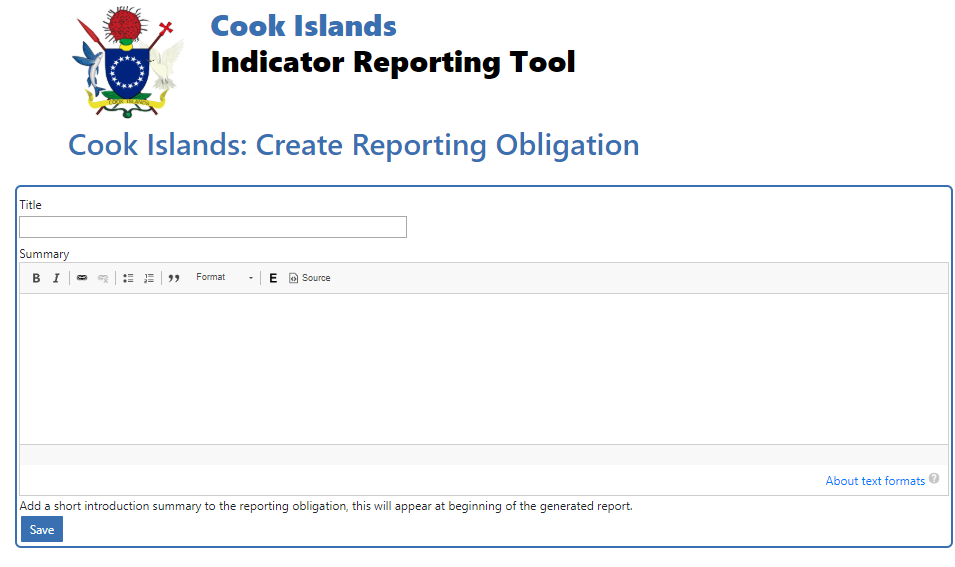
Task: Insert a link in Summary editor
Action: (82, 278)
